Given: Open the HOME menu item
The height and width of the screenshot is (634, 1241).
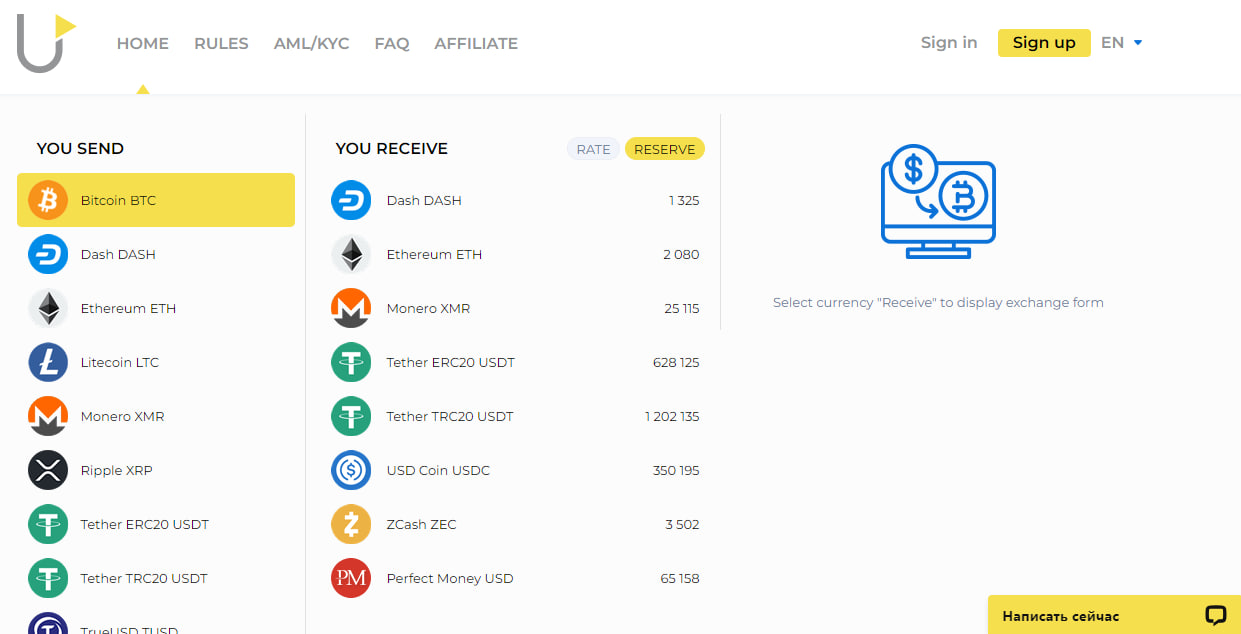Looking at the screenshot, I should point(142,43).
